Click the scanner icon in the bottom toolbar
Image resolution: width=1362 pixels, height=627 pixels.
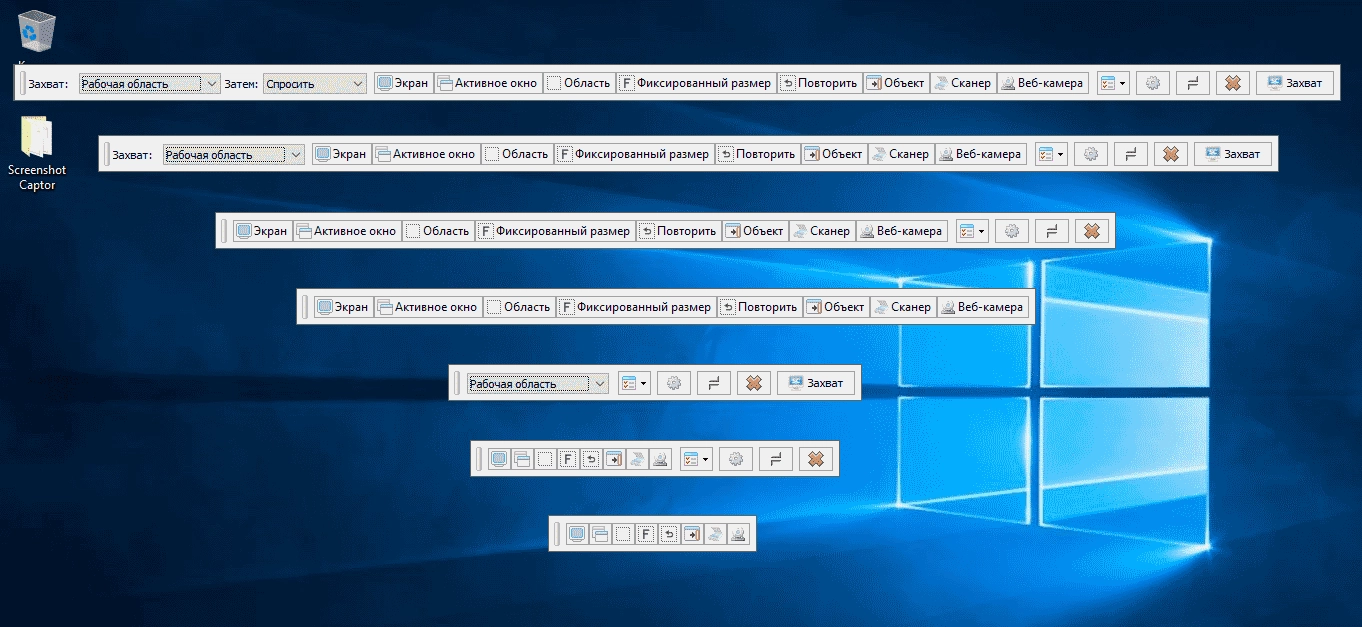[715, 534]
